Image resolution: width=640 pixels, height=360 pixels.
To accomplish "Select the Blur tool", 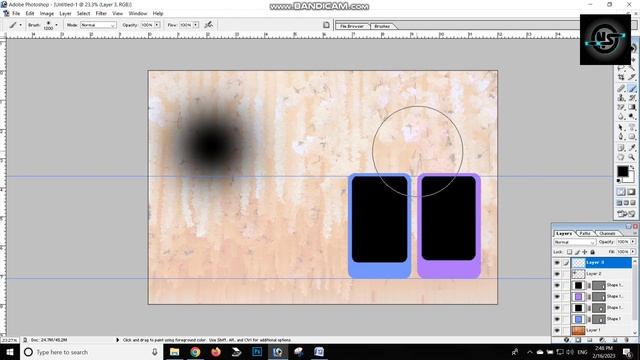I will point(620,116).
